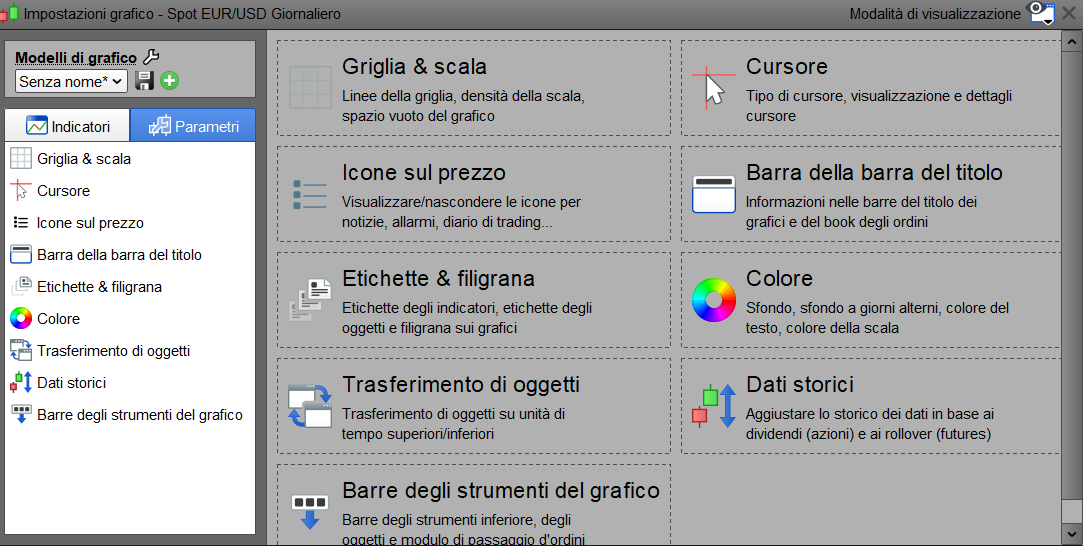
Task: Click the Modalità di visualizzazione label
Action: [935, 14]
